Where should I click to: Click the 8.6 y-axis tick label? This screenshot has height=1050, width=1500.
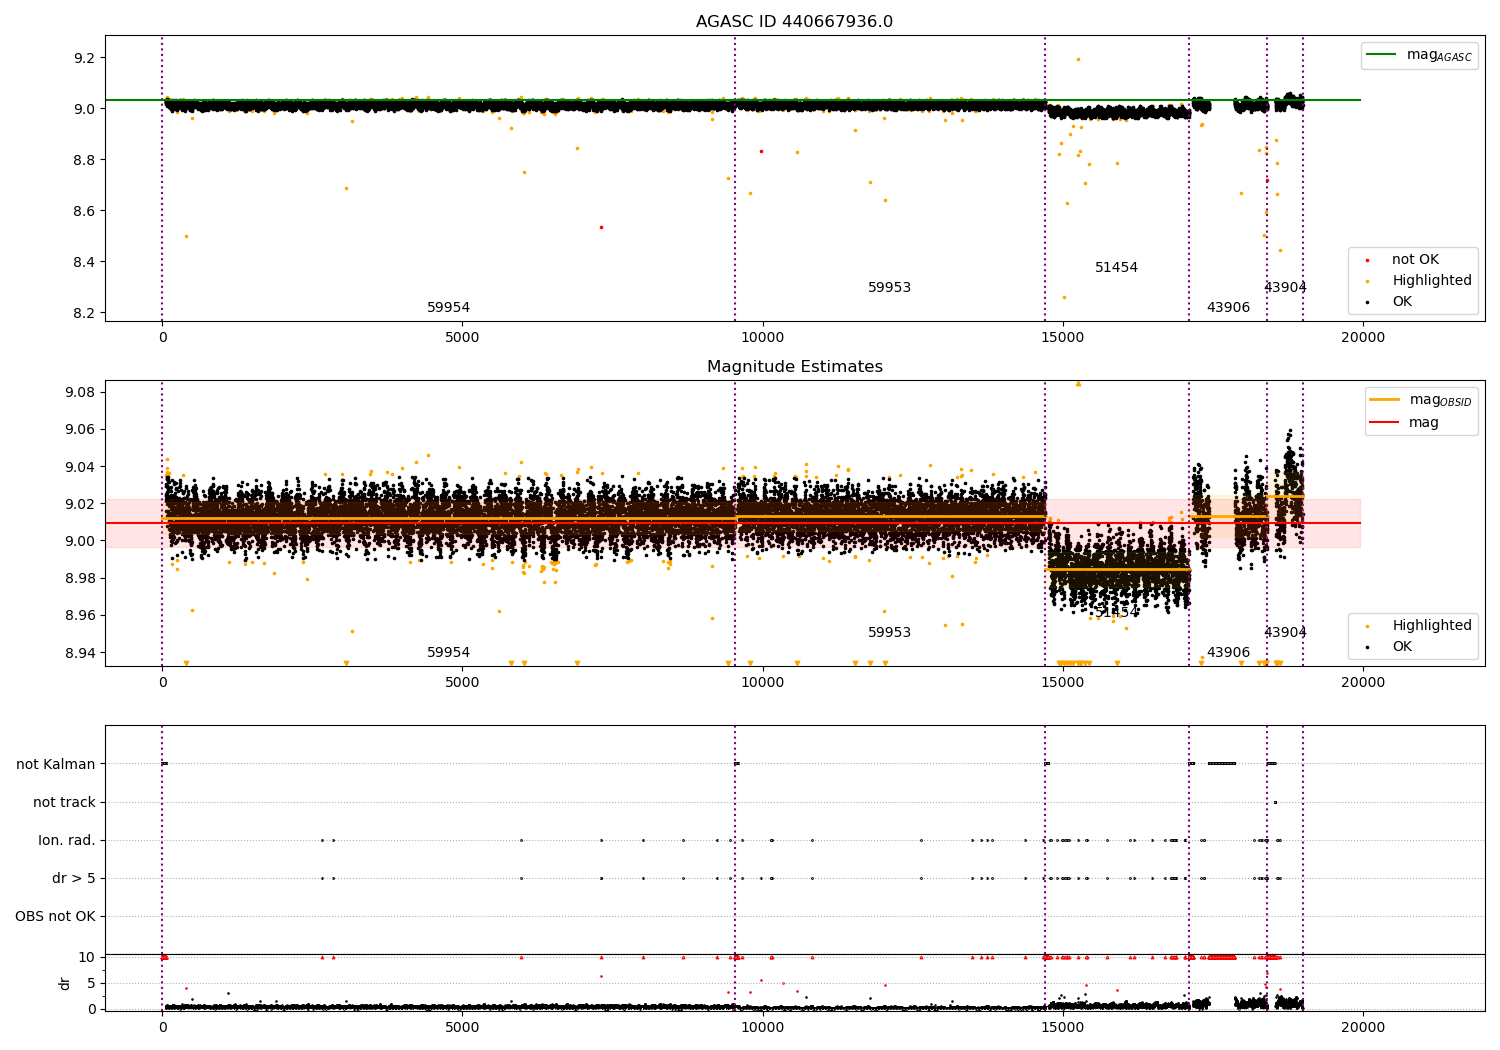click(85, 211)
